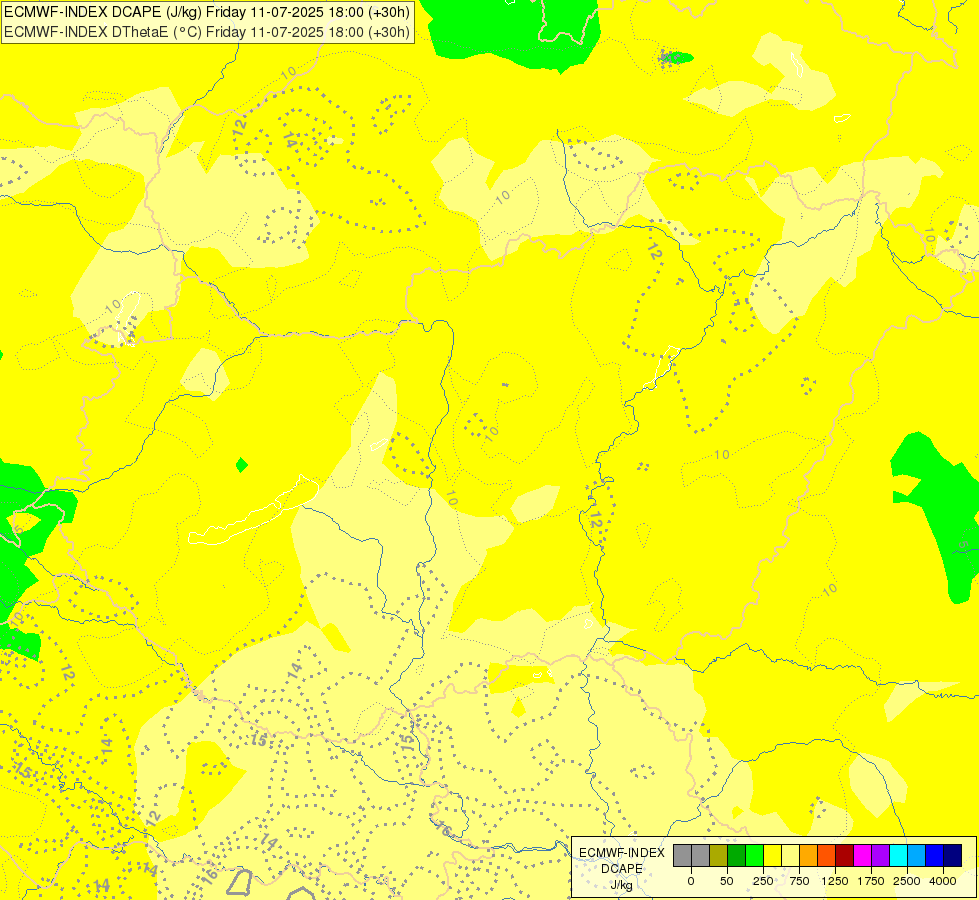Click the dark navy legend swatch
This screenshot has width=979, height=900.
(953, 855)
